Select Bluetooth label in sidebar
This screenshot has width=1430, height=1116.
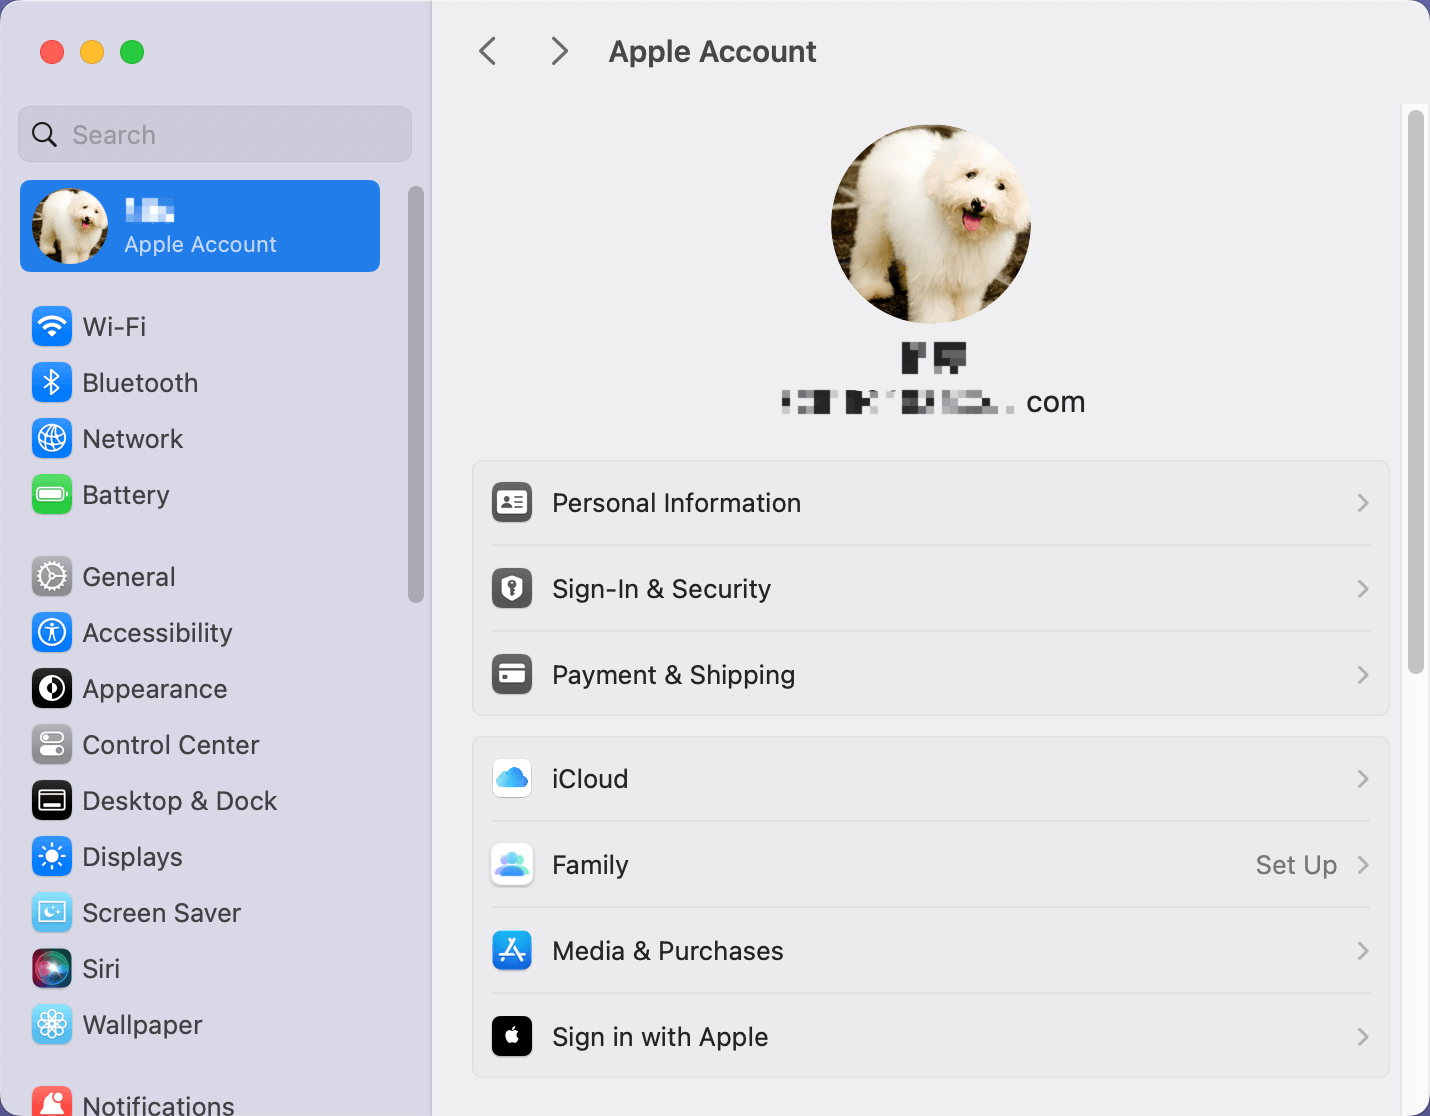click(x=140, y=383)
